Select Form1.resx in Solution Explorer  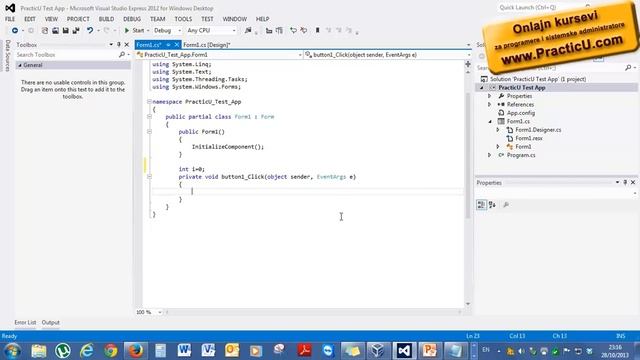pyautogui.click(x=529, y=138)
